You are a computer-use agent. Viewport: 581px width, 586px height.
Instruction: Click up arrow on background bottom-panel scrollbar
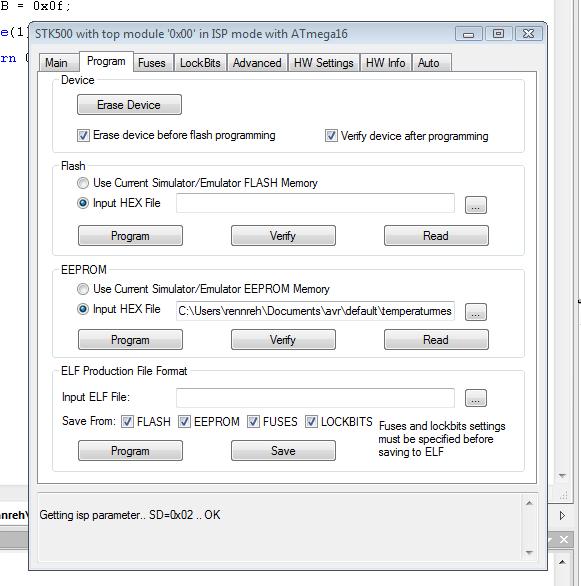563,562
